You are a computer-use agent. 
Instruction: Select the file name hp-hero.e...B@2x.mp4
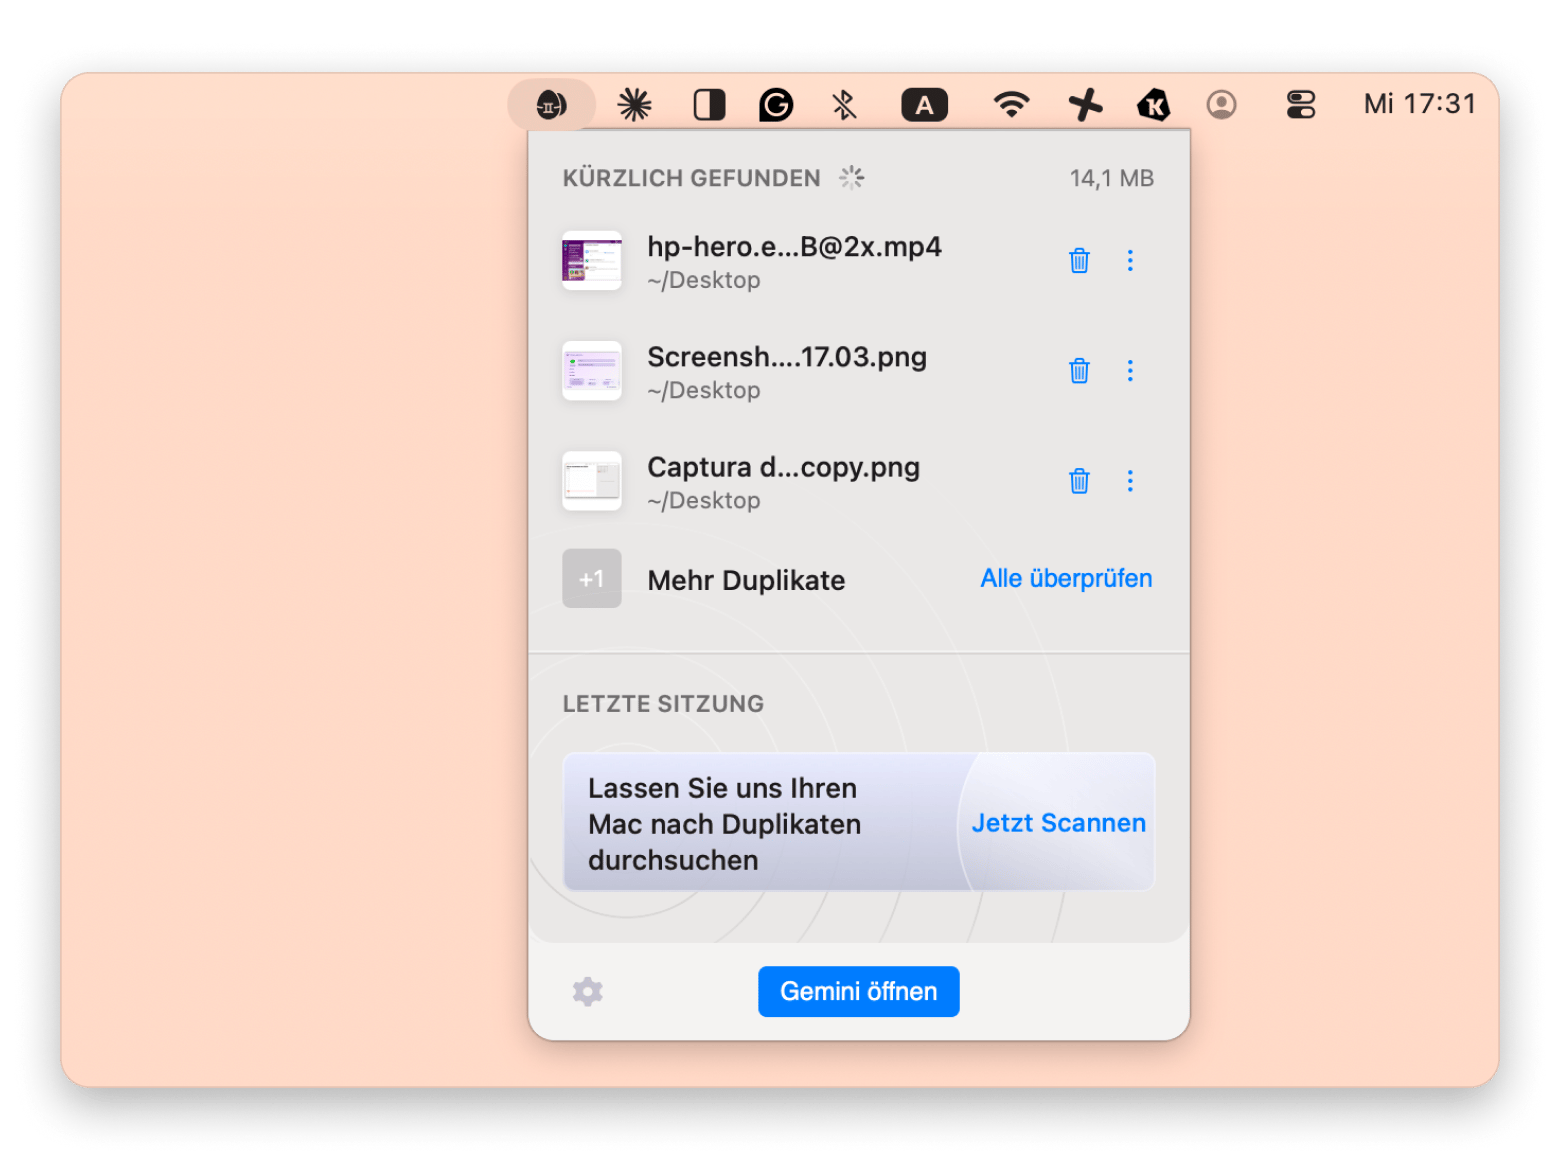[x=794, y=246]
